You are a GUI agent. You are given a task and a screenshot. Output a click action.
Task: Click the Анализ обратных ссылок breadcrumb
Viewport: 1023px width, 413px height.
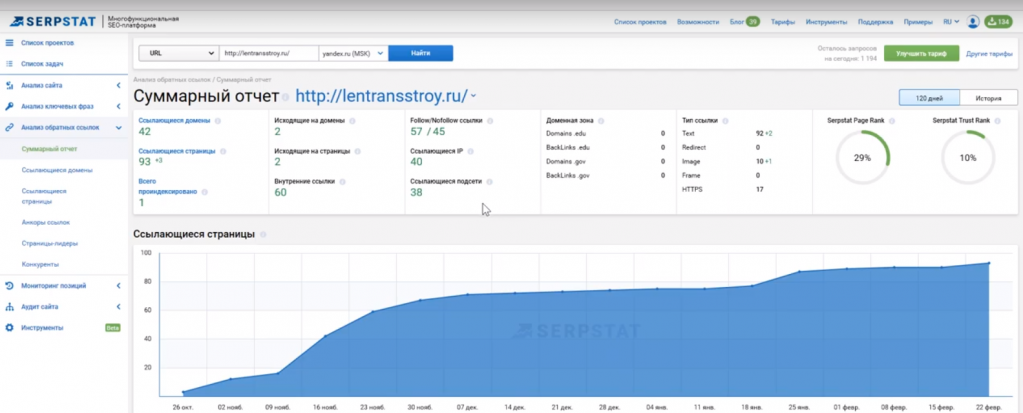[172, 80]
